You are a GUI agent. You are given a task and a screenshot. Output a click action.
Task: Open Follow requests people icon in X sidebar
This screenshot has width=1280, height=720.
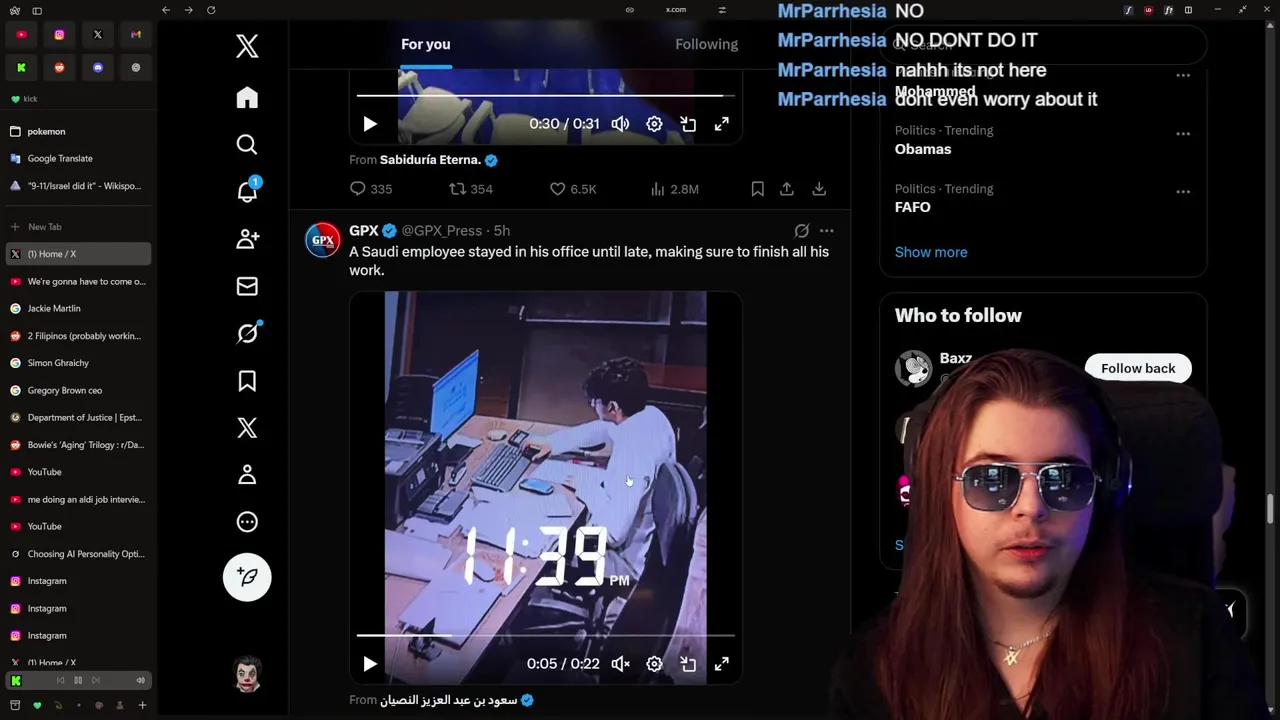coord(247,239)
